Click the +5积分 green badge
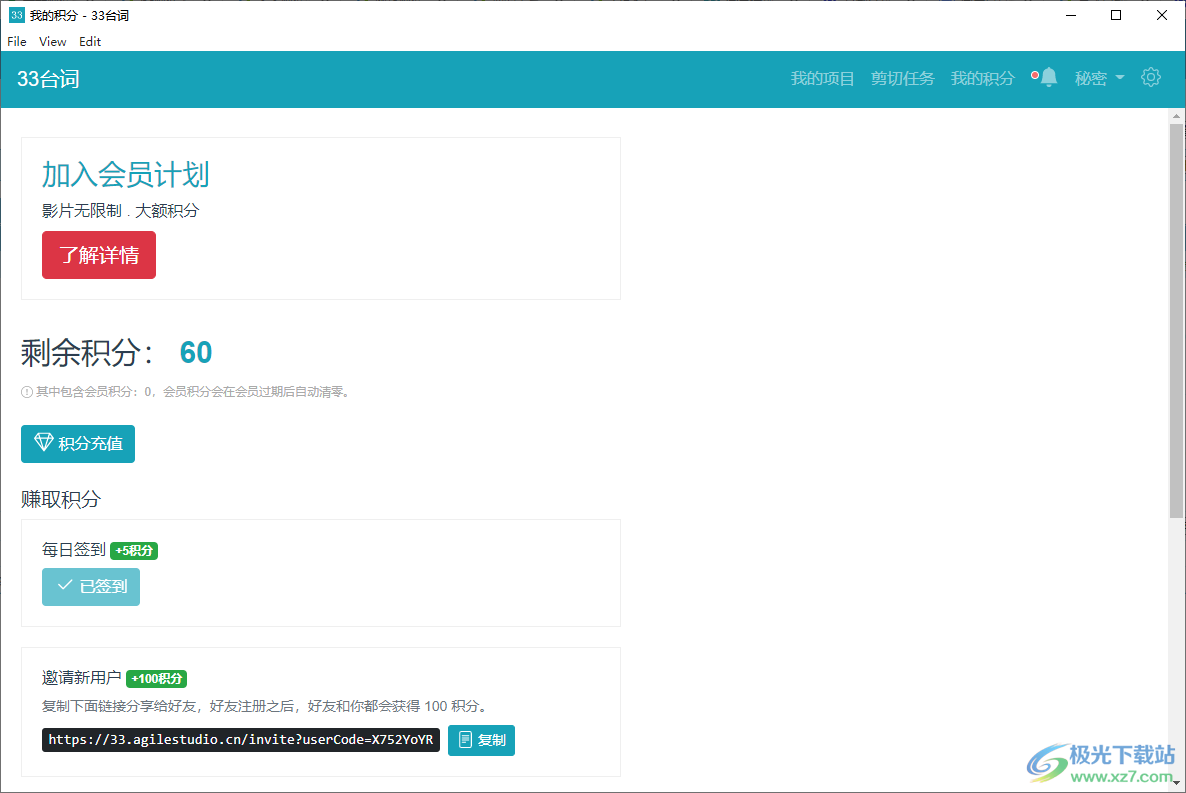 click(134, 551)
